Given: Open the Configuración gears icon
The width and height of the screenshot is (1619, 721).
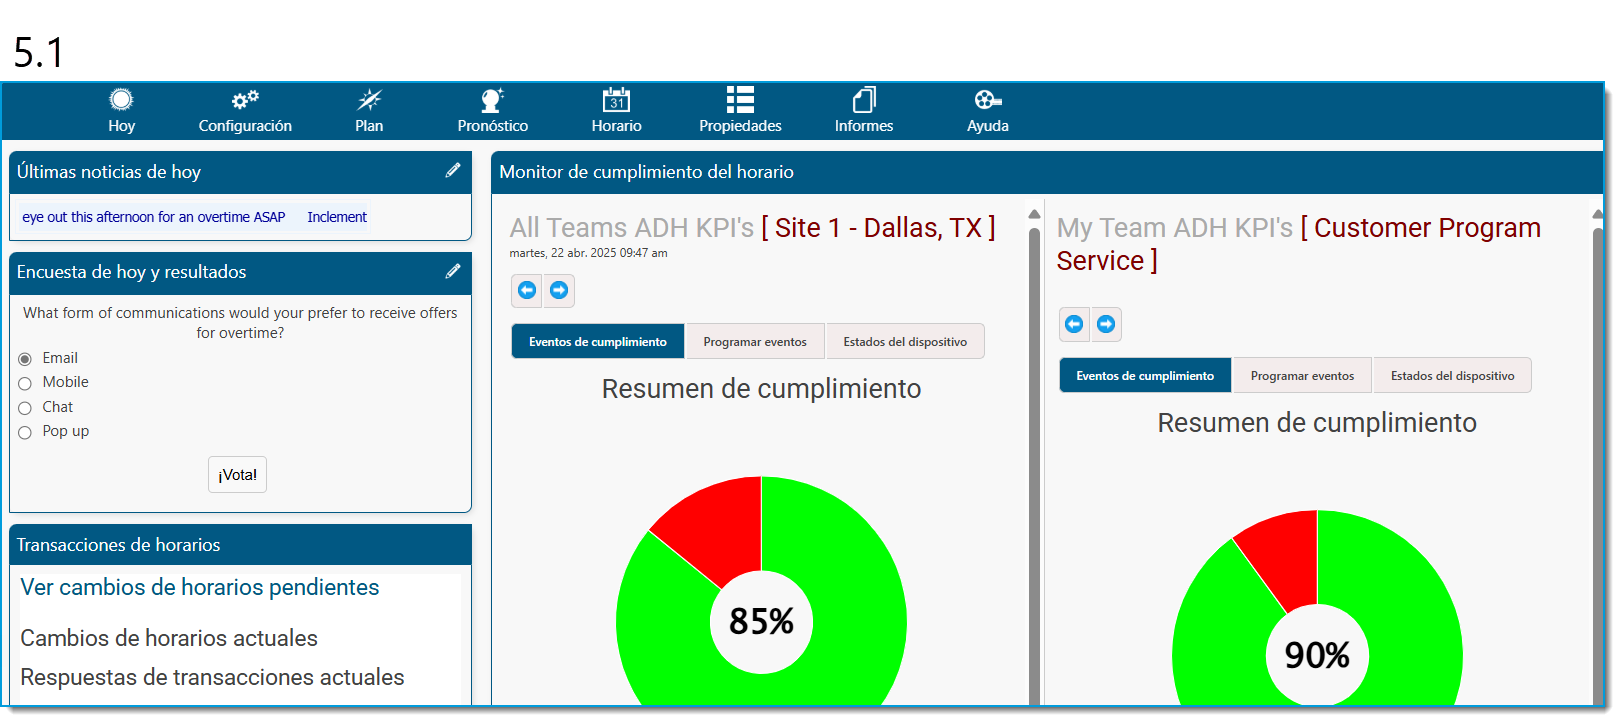Looking at the screenshot, I should [x=245, y=100].
